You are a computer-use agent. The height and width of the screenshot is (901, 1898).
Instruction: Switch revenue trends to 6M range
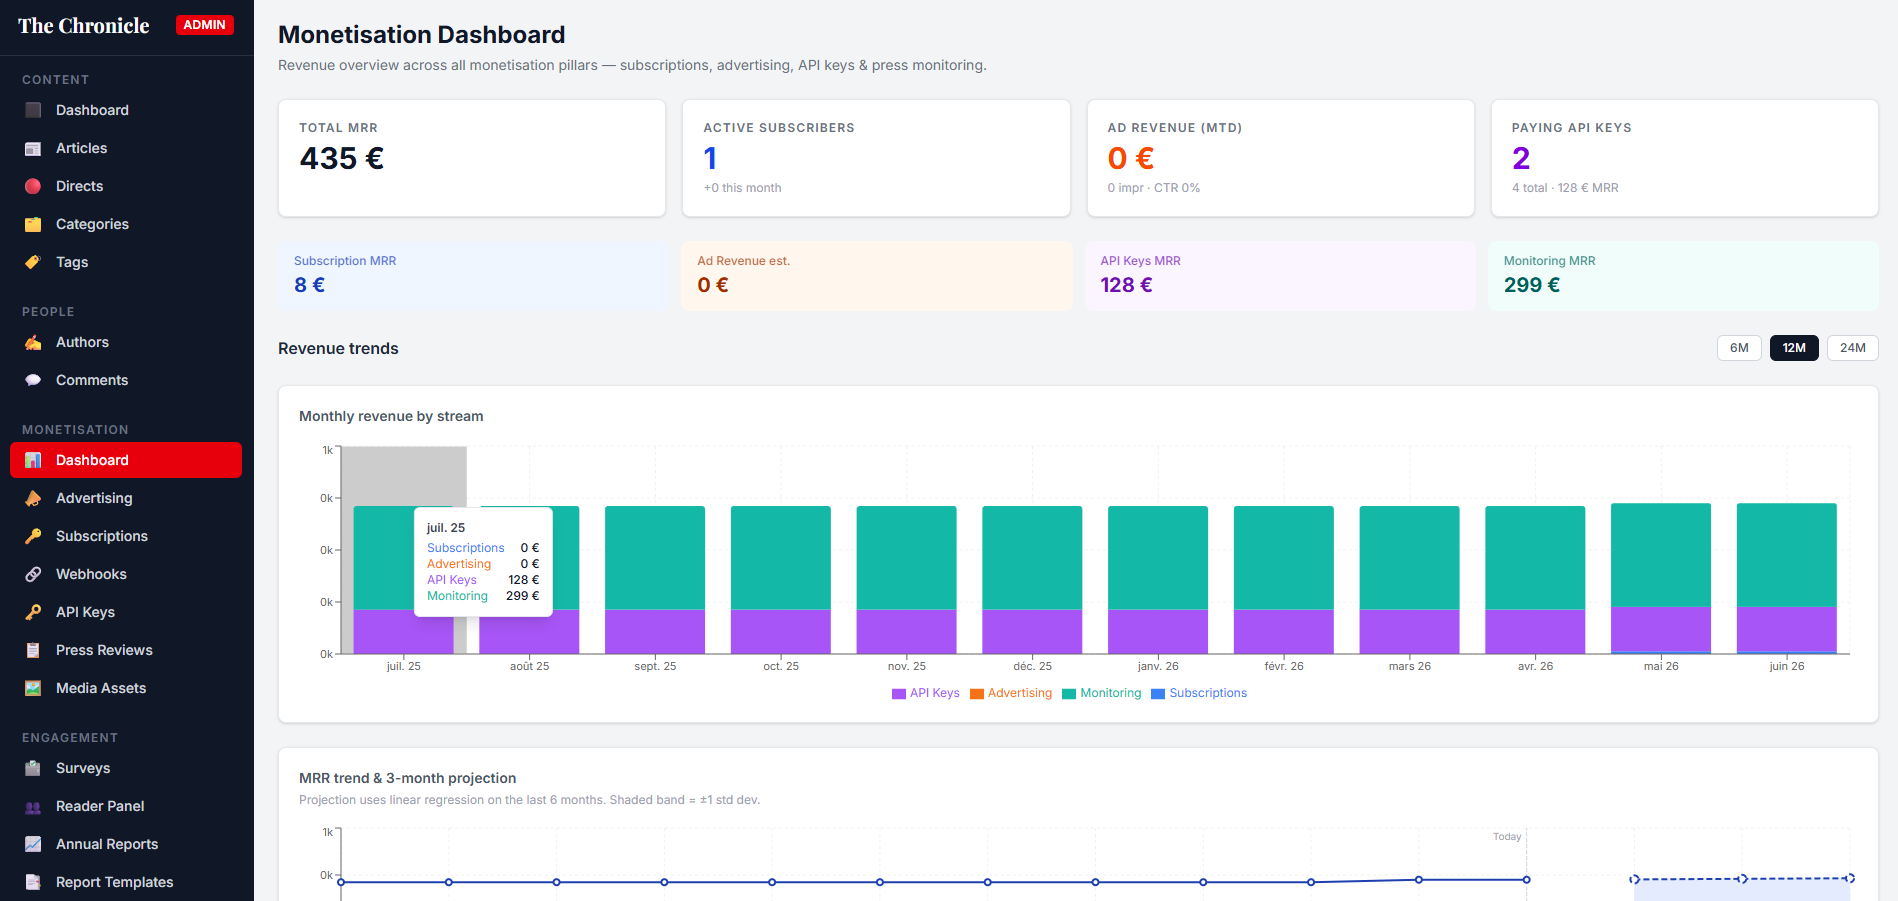1739,348
